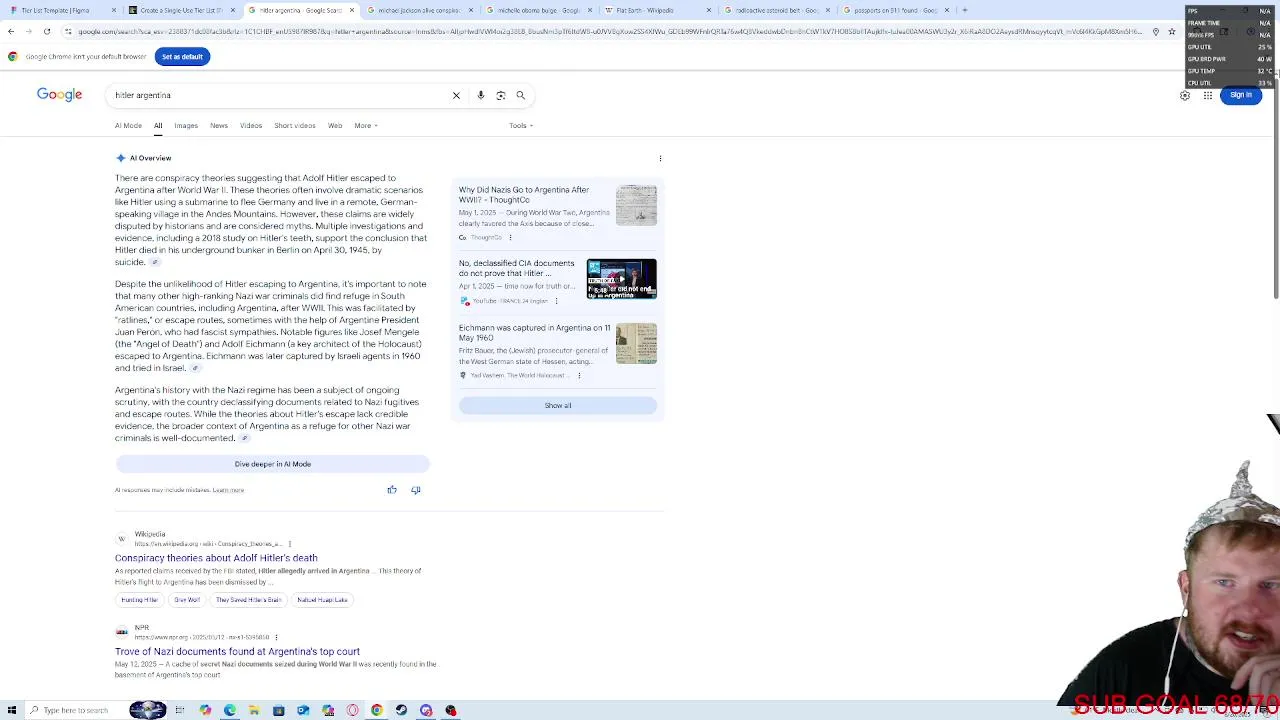The height and width of the screenshot is (720, 1280).
Task: Give thumbs down to AI Overview
Action: point(416,490)
